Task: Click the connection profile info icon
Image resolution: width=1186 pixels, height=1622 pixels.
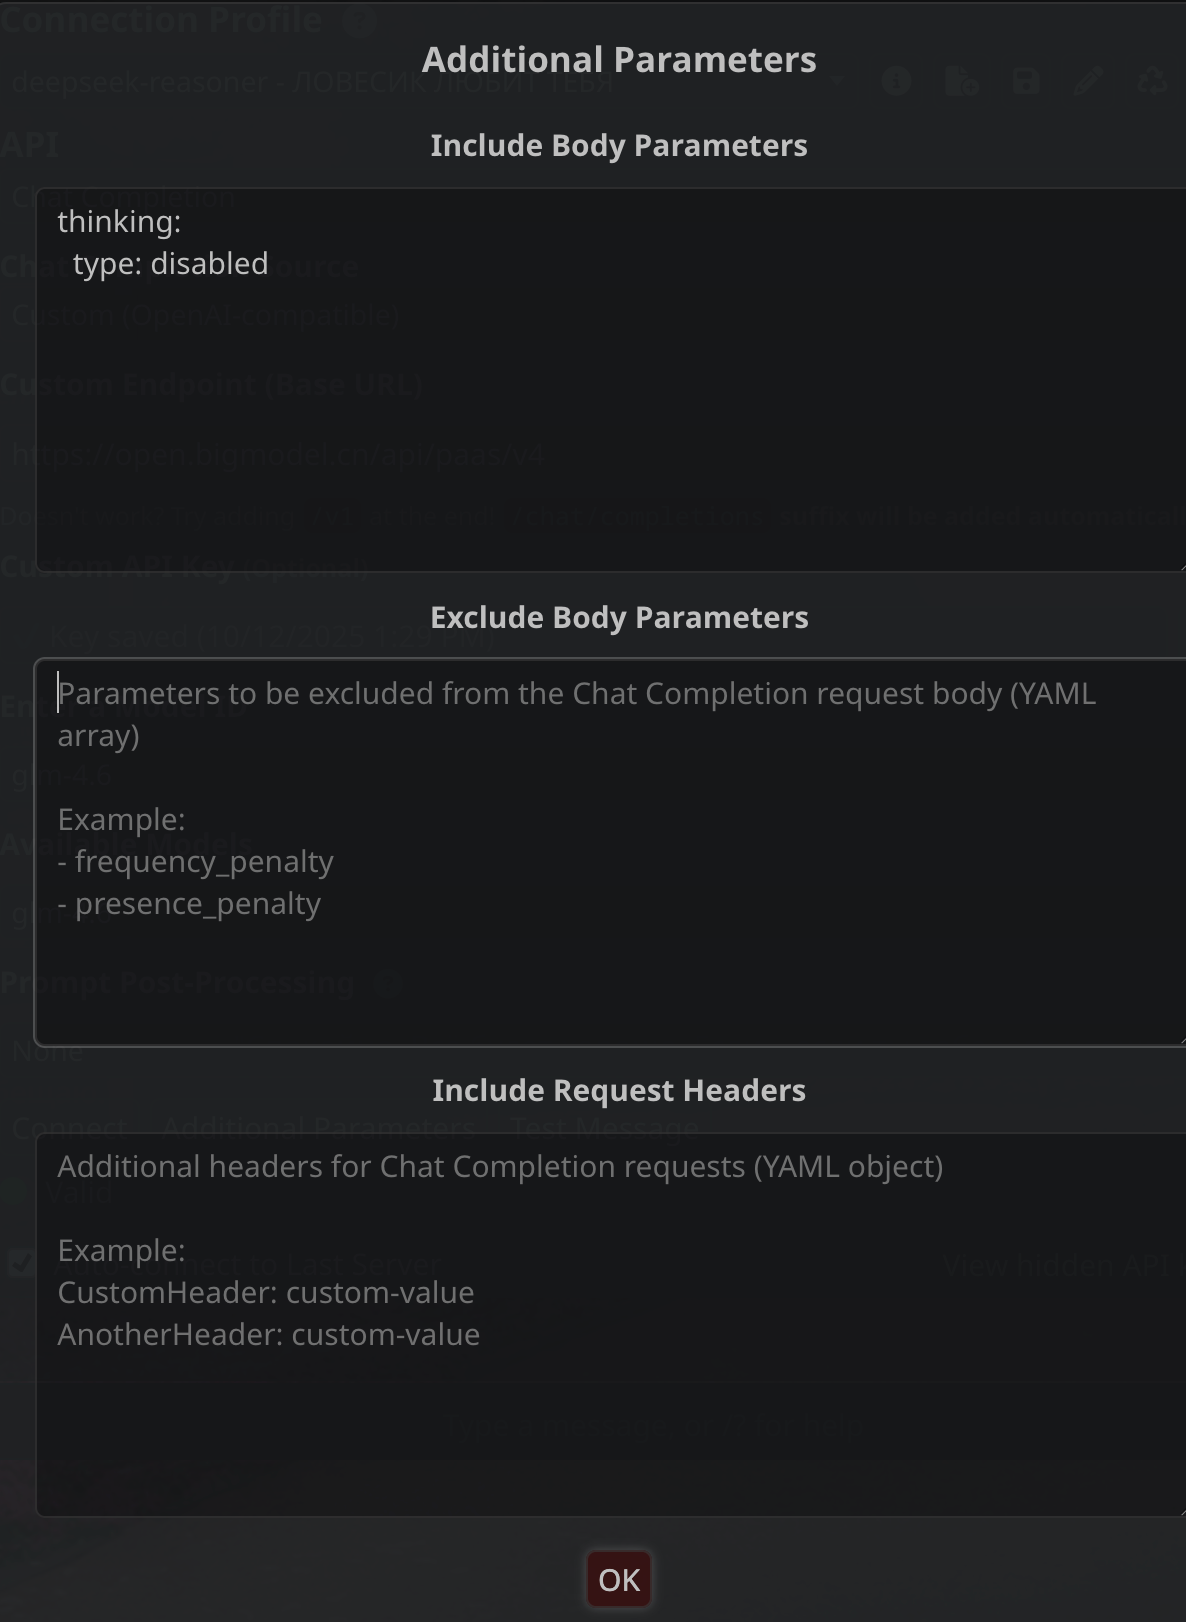Action: 896,82
